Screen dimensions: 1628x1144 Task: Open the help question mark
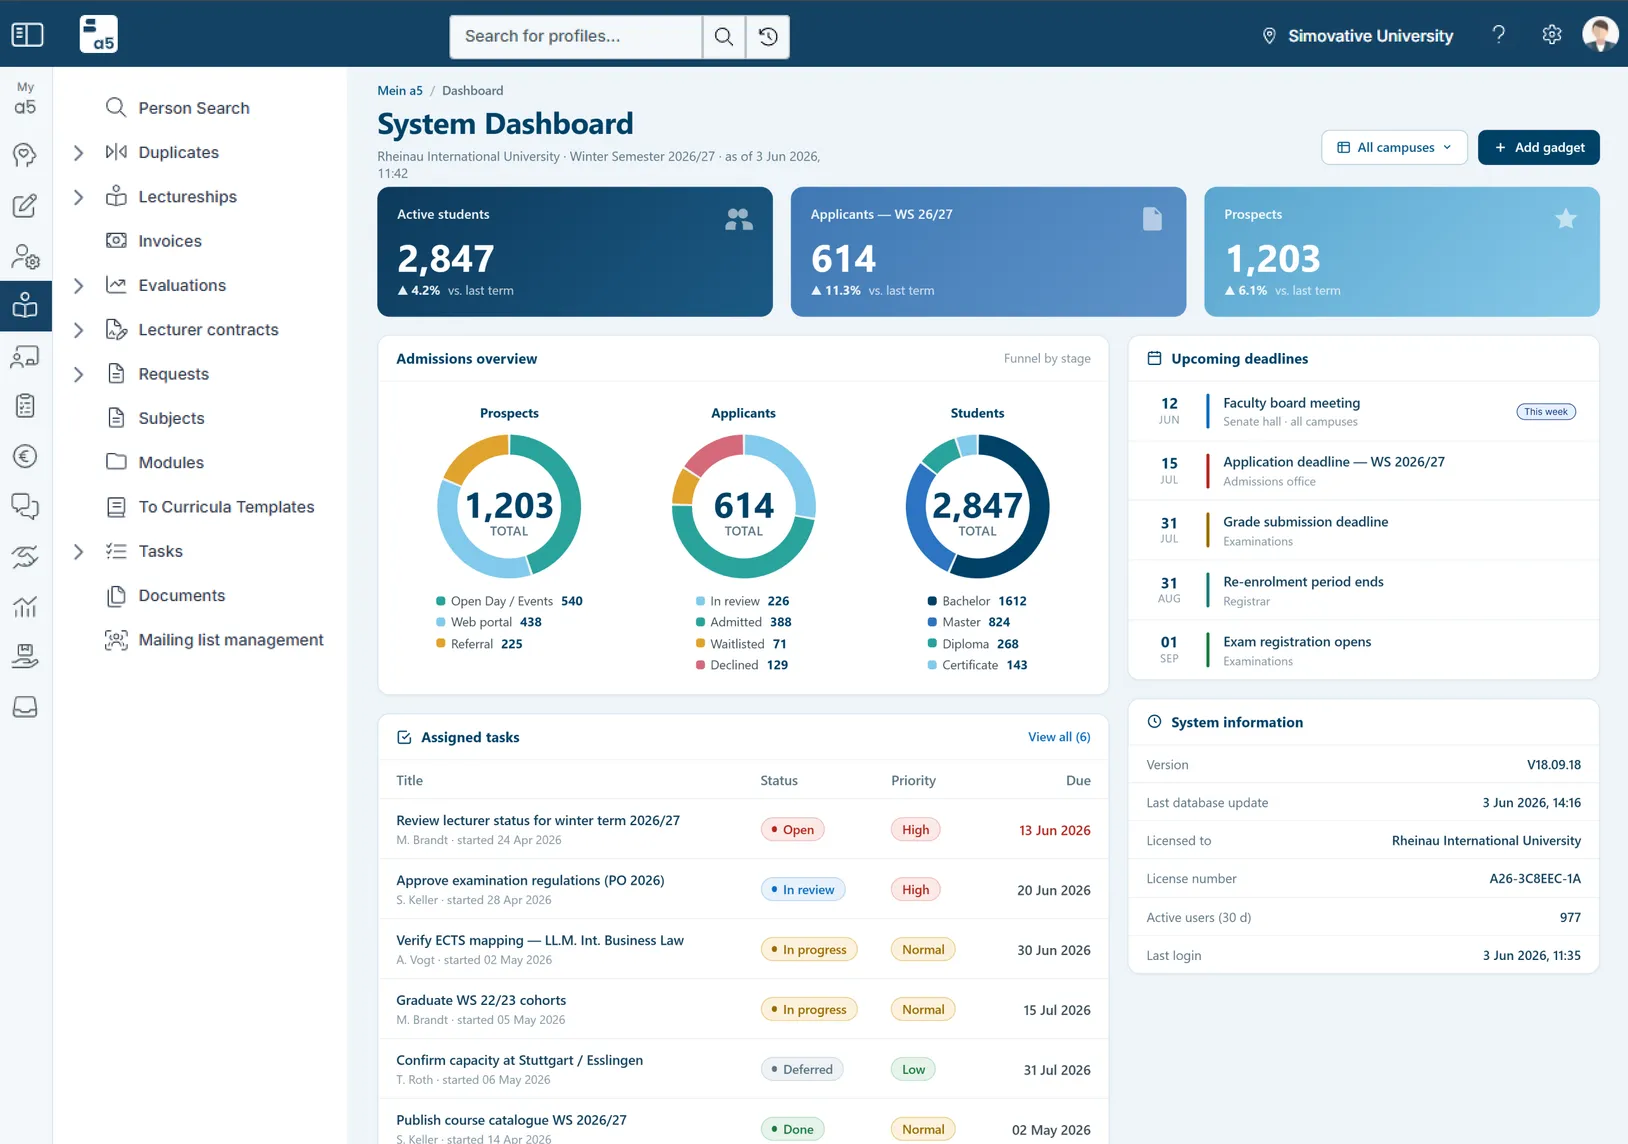click(x=1498, y=35)
